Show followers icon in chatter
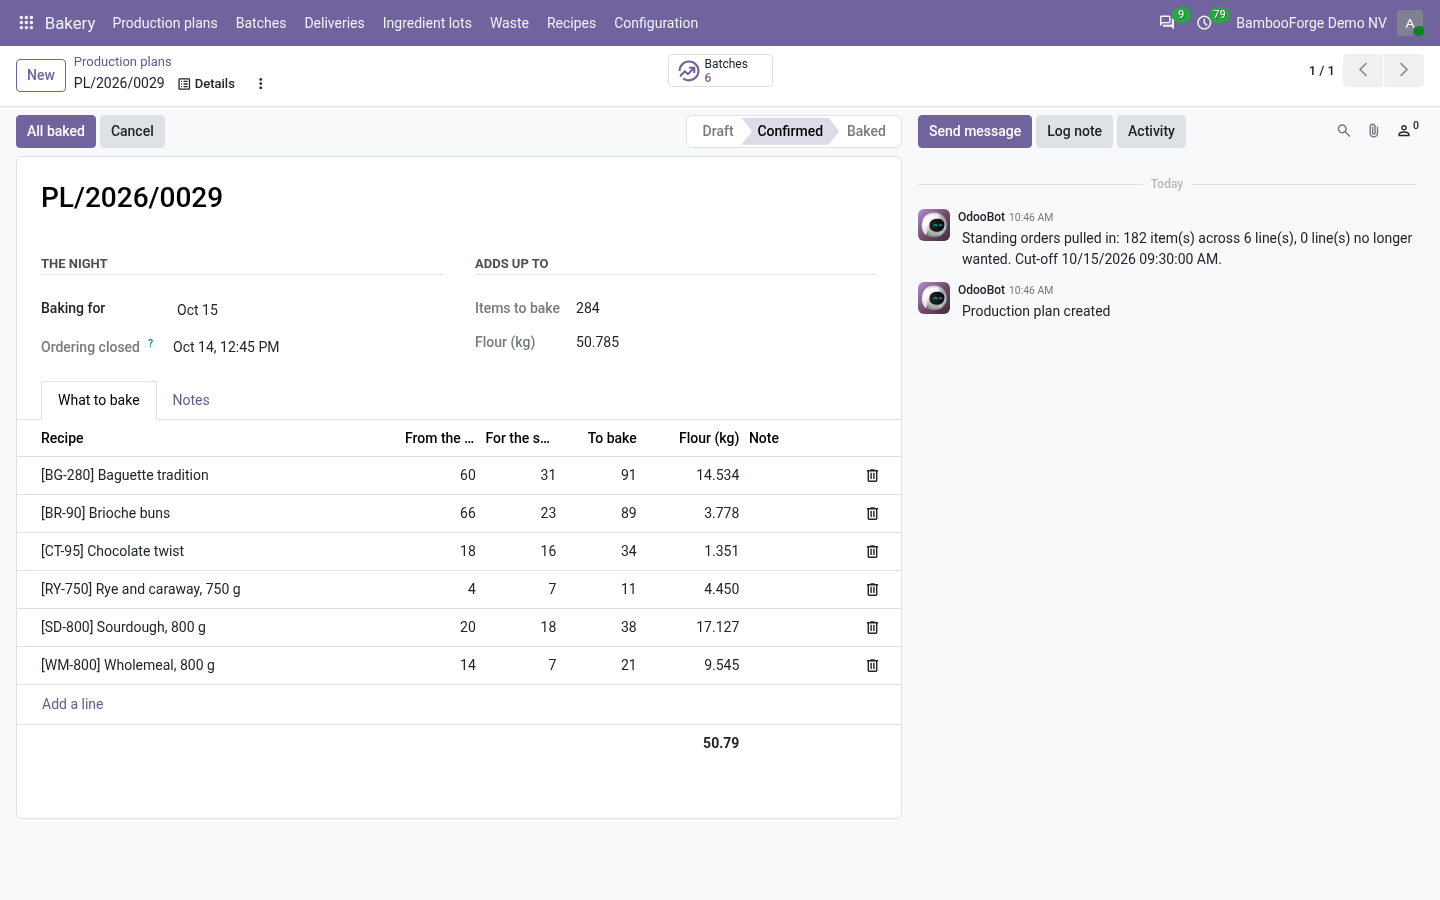Image resolution: width=1440 pixels, height=900 pixels. [x=1408, y=130]
